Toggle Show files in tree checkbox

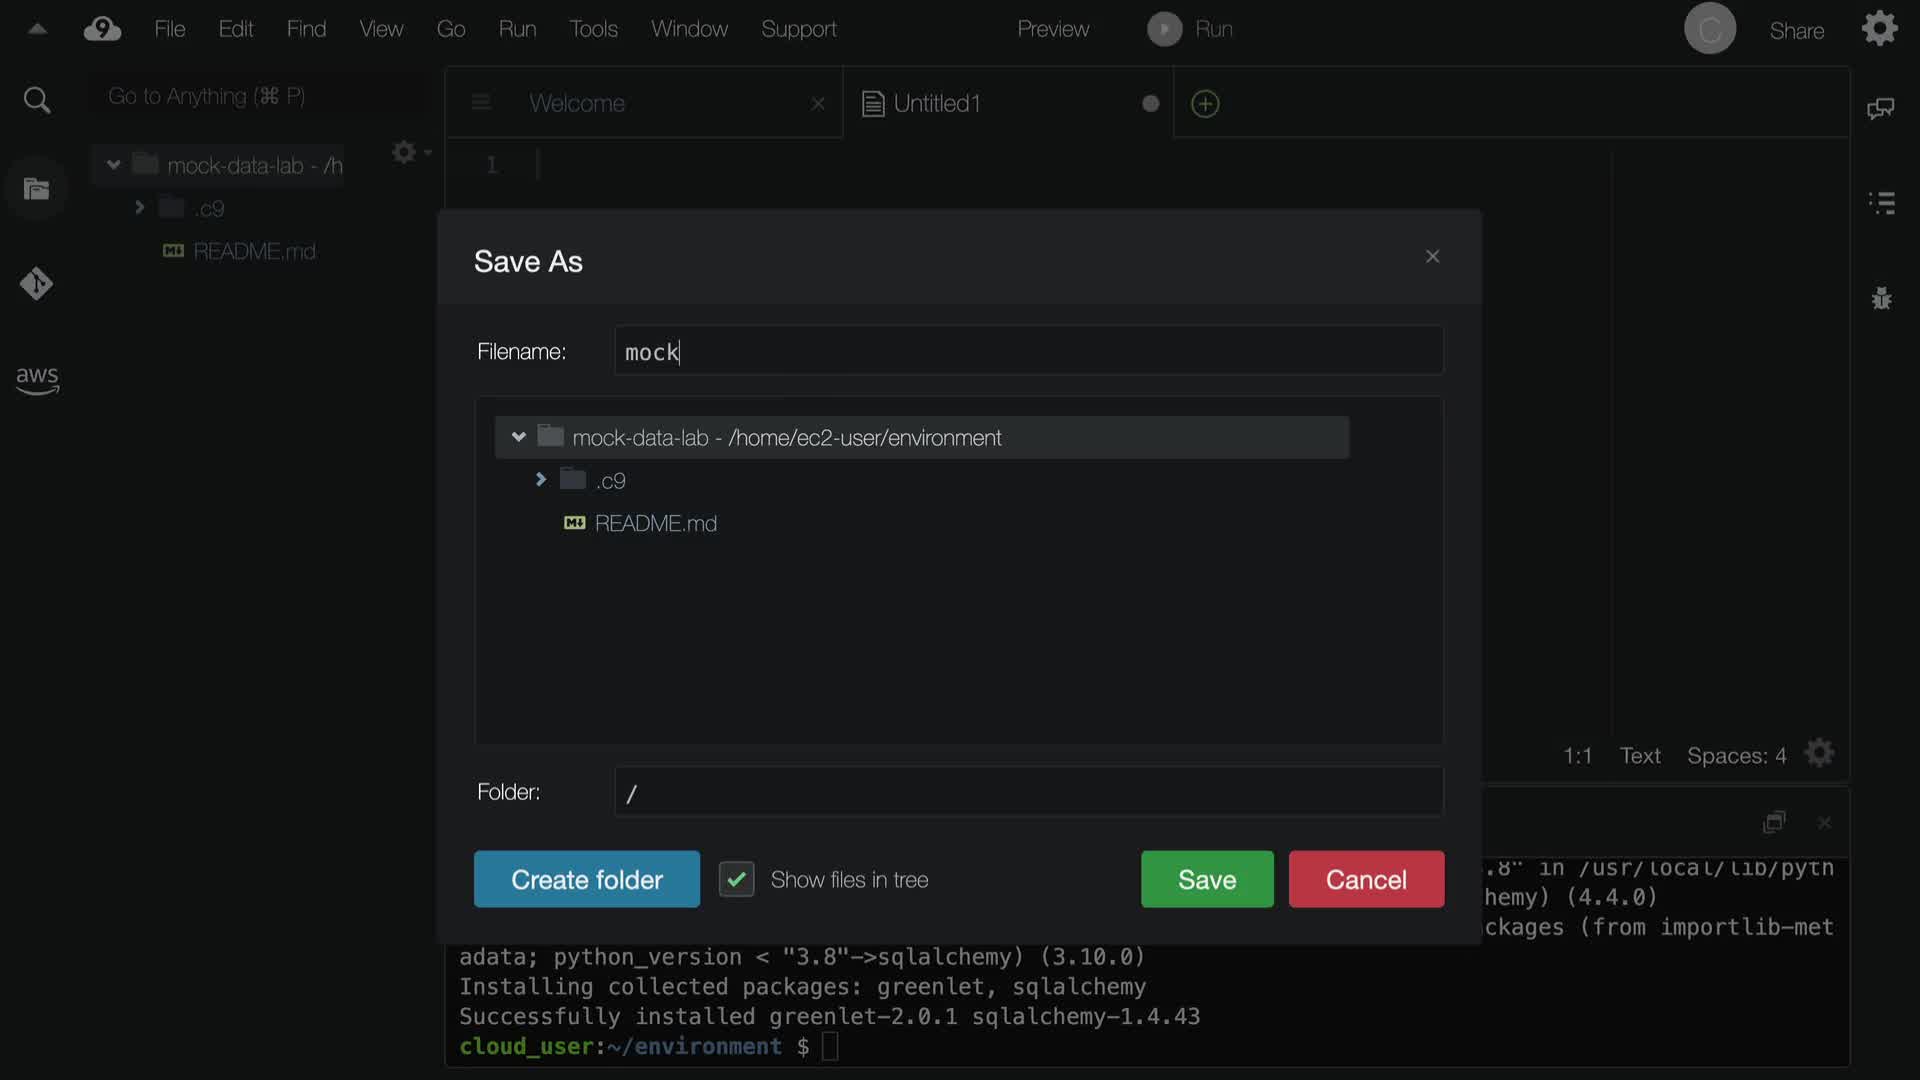pos(737,880)
